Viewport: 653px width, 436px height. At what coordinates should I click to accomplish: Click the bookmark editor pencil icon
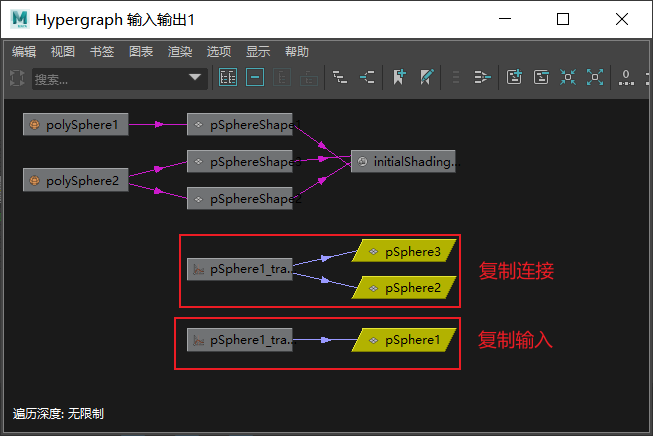[x=426, y=77]
